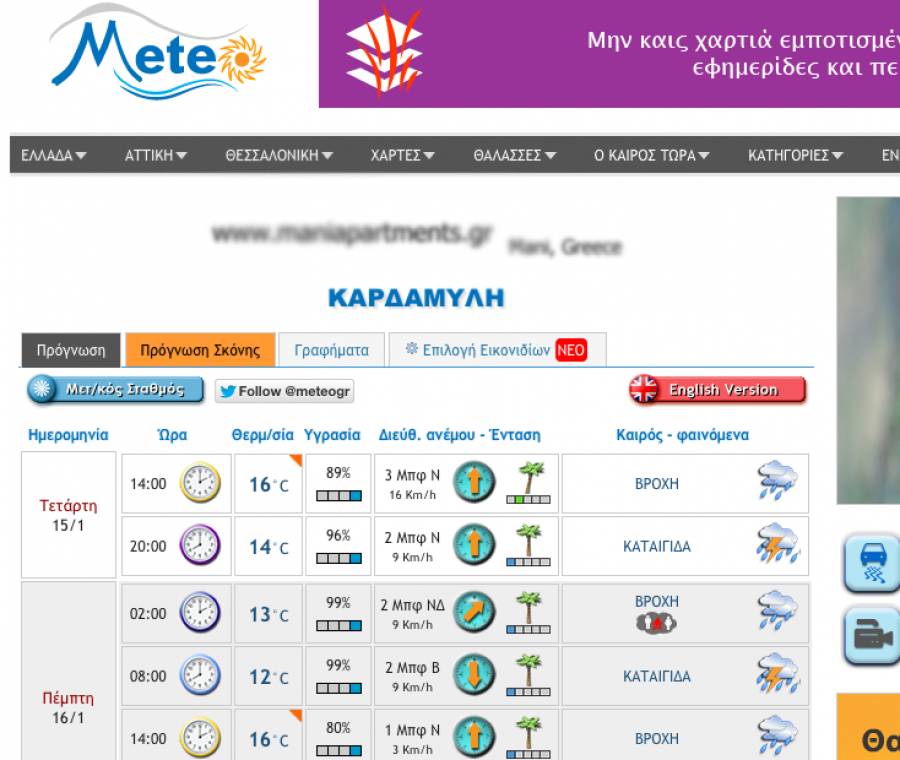Click the thunderstorm icon at 20:00 Wednesday

(777, 546)
